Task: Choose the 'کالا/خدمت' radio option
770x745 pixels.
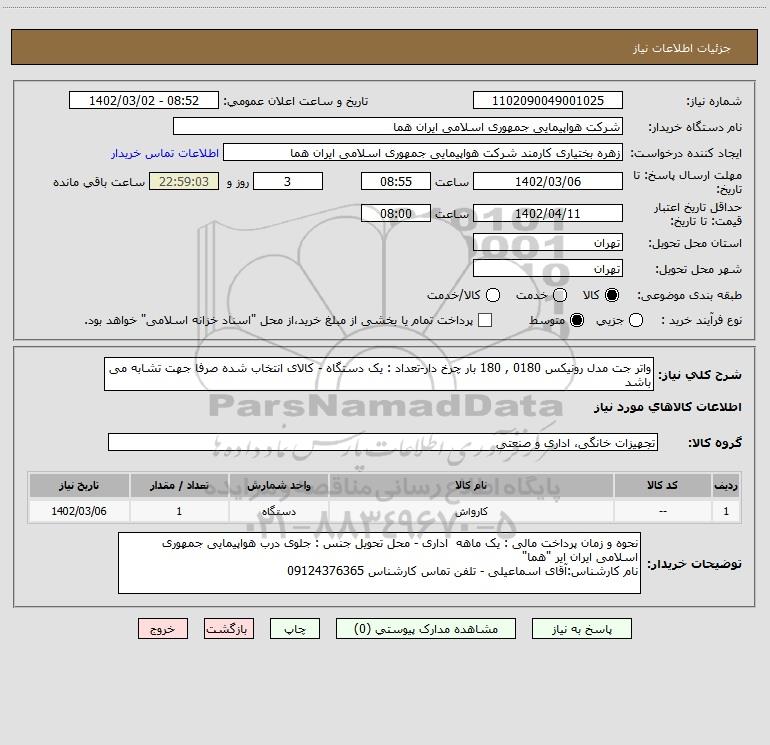Action: [x=490, y=295]
